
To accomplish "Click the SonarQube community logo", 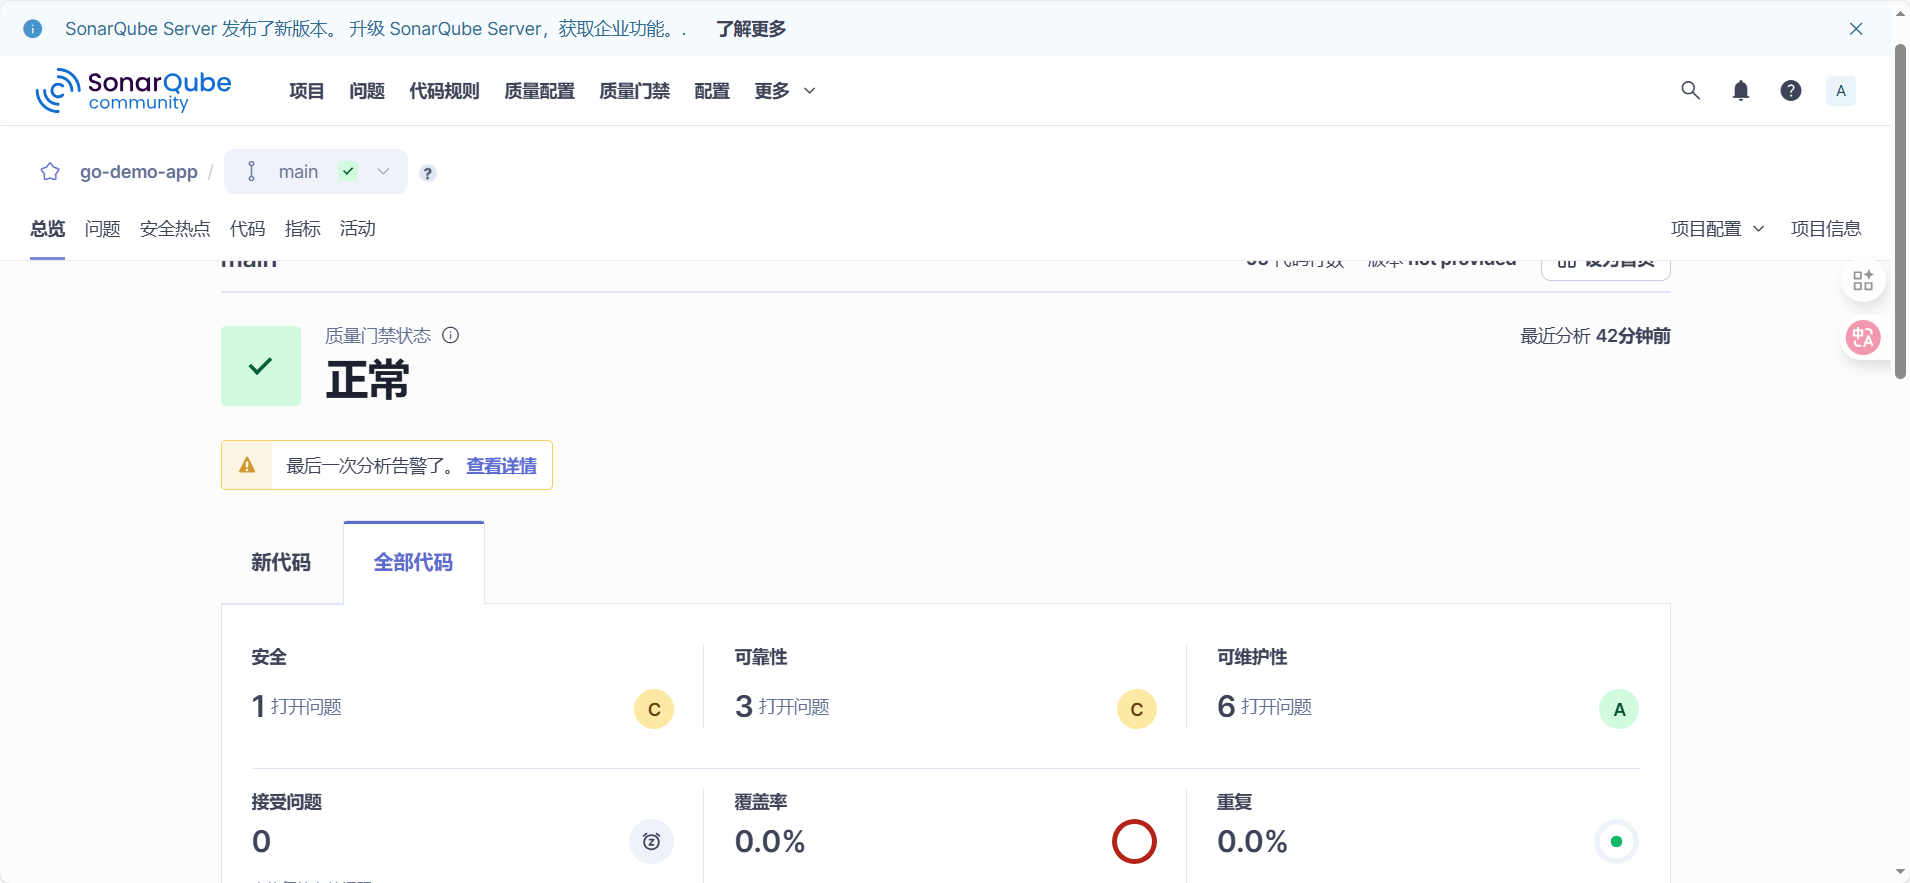I will click(x=133, y=91).
